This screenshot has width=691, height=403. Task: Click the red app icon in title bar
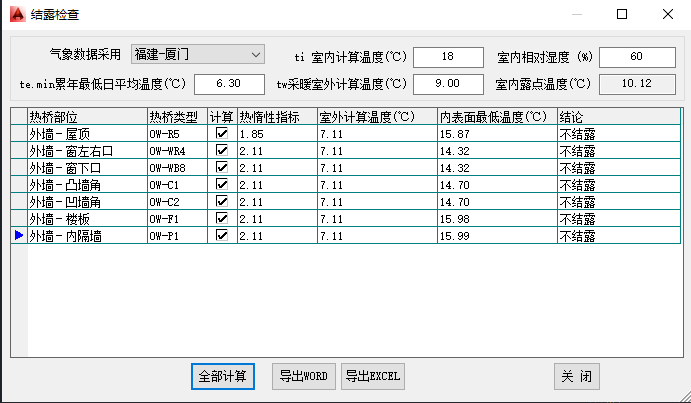point(16,14)
